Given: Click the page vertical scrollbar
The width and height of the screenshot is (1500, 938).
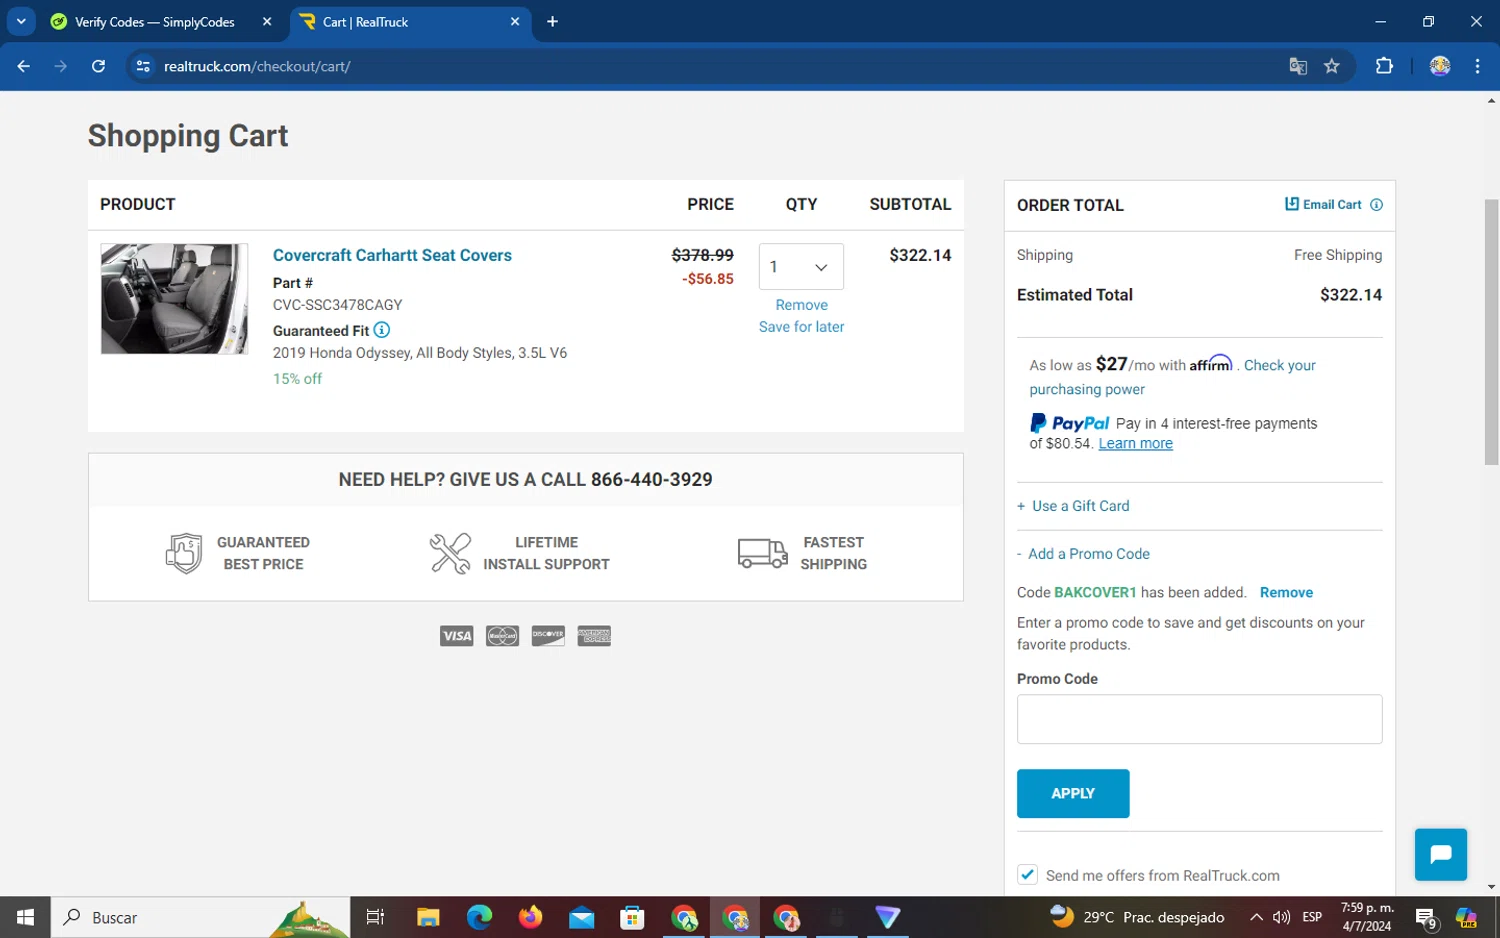Looking at the screenshot, I should click(x=1491, y=332).
